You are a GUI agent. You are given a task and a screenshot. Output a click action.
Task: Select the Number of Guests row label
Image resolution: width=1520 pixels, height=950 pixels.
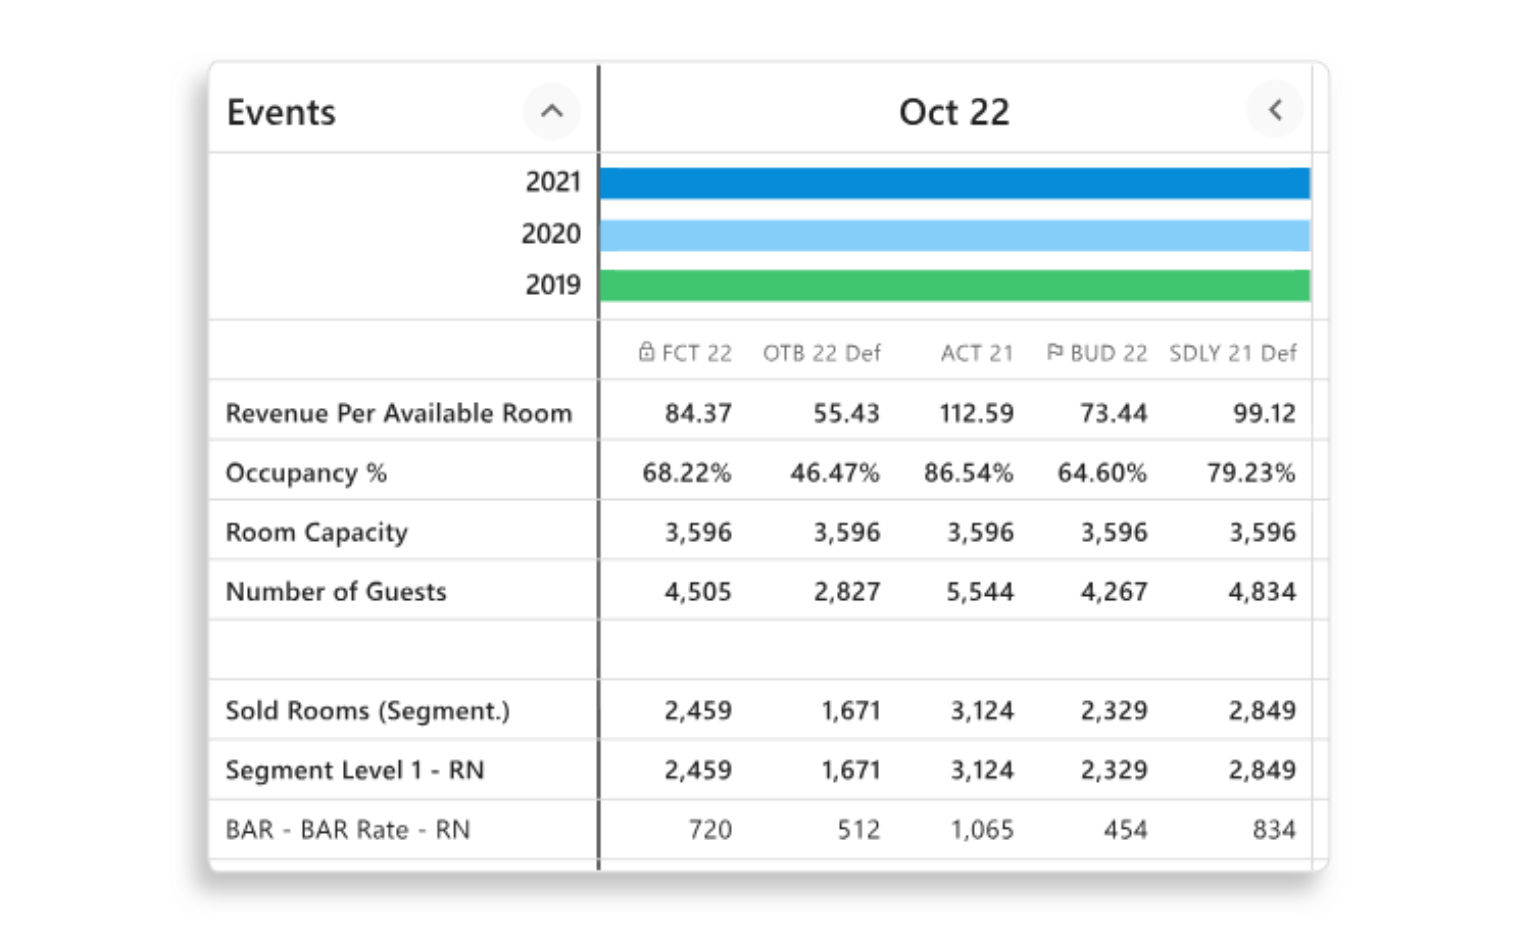pos(335,591)
